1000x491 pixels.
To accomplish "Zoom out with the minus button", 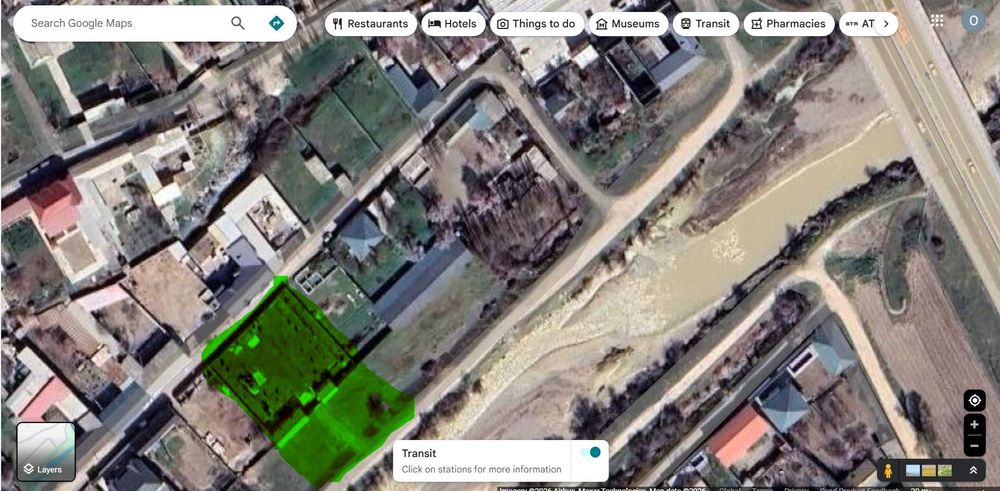I will pos(974,446).
